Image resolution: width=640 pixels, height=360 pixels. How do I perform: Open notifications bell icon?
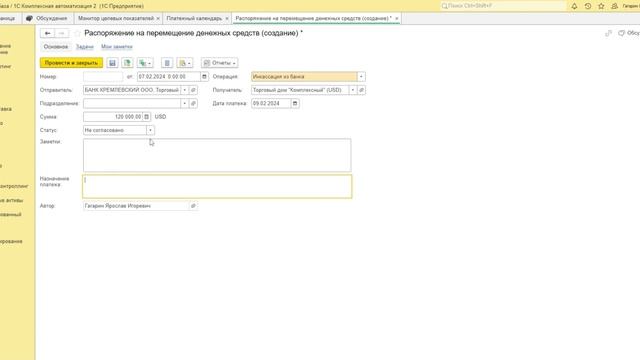574,6
